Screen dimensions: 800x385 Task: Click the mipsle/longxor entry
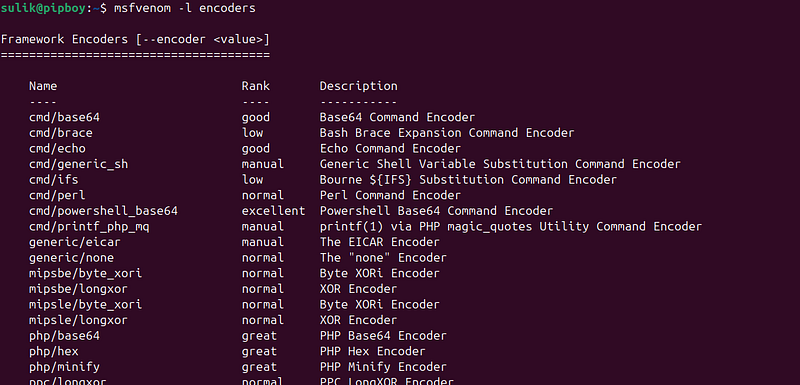tap(79, 320)
